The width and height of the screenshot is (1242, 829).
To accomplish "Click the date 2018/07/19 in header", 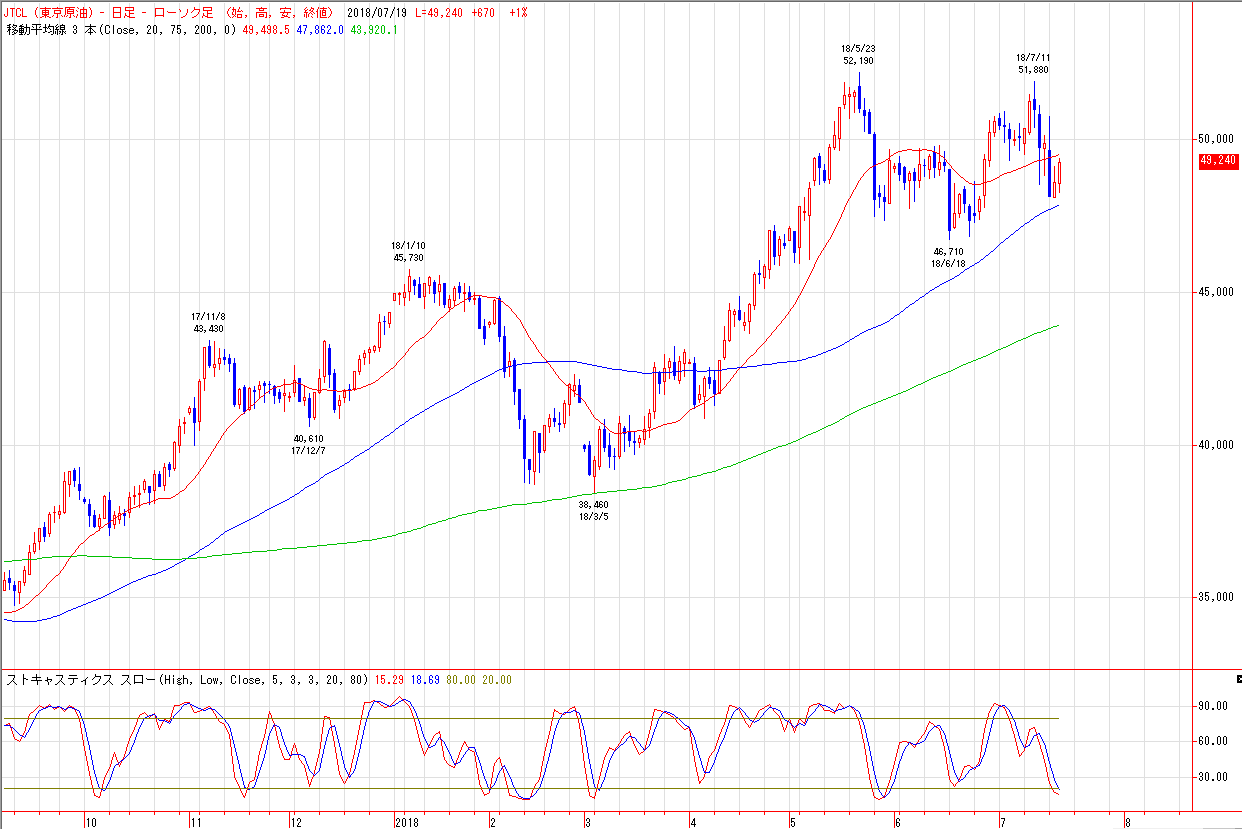I will tap(379, 13).
